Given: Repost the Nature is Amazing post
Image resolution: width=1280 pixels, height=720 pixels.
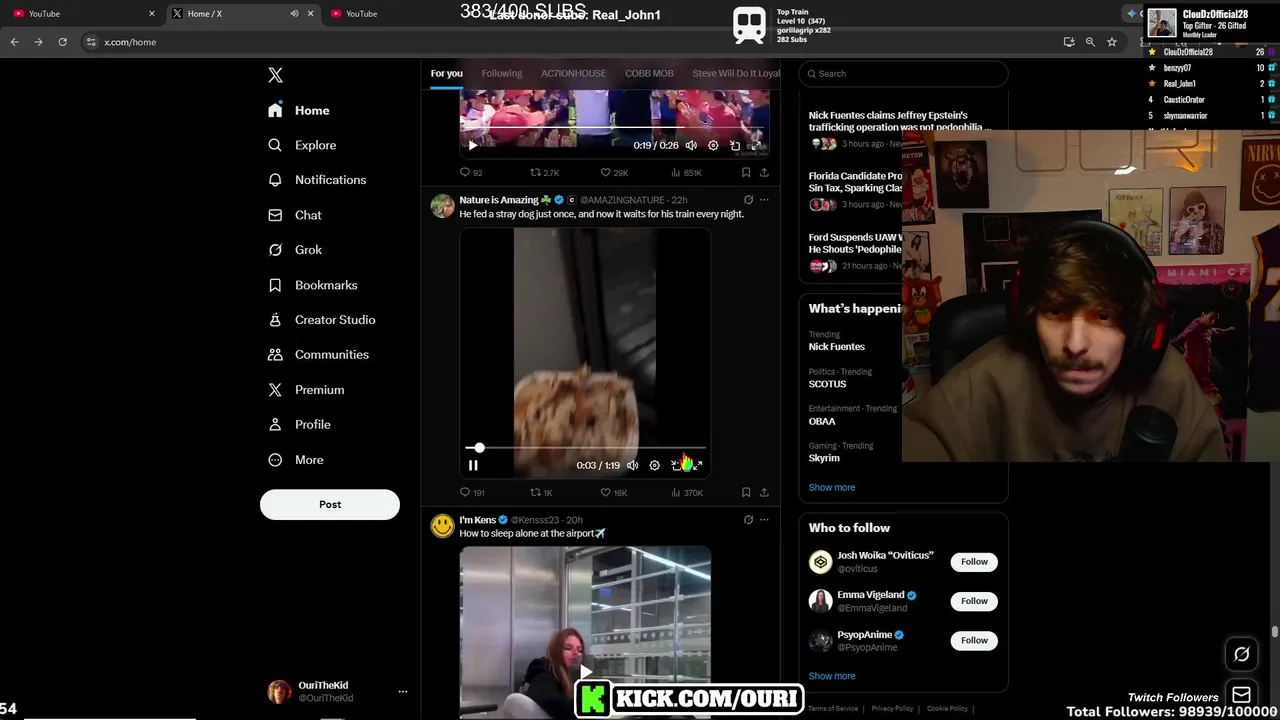Looking at the screenshot, I should click(x=541, y=492).
